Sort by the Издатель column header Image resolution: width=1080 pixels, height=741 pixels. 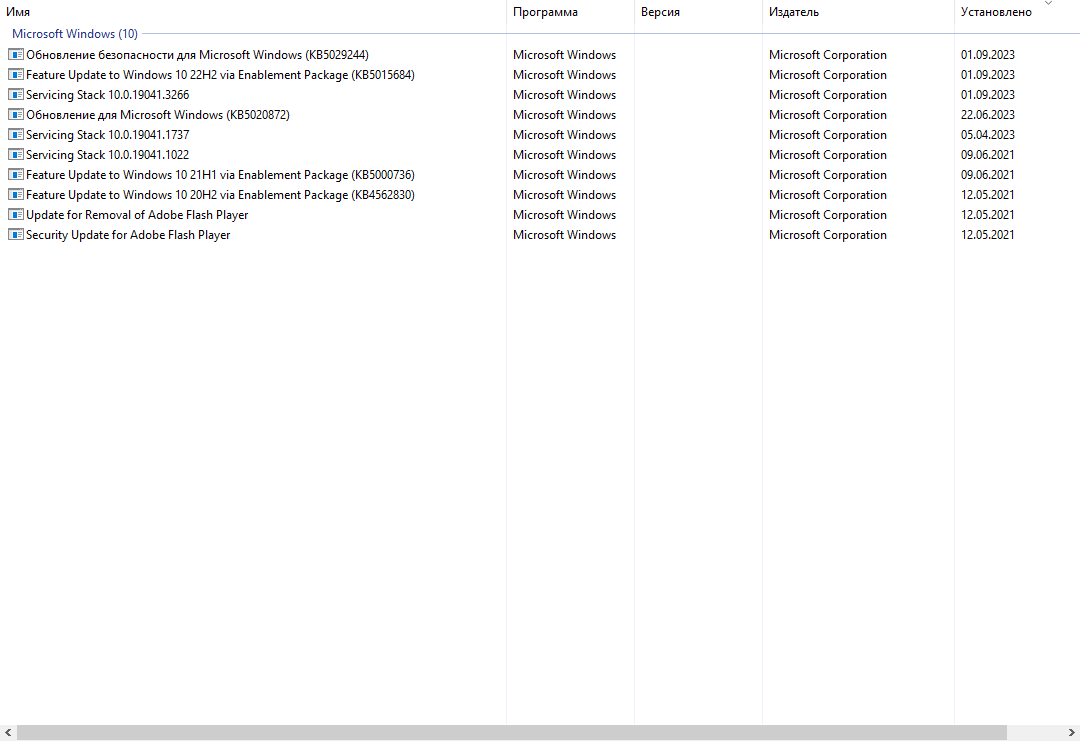point(858,12)
